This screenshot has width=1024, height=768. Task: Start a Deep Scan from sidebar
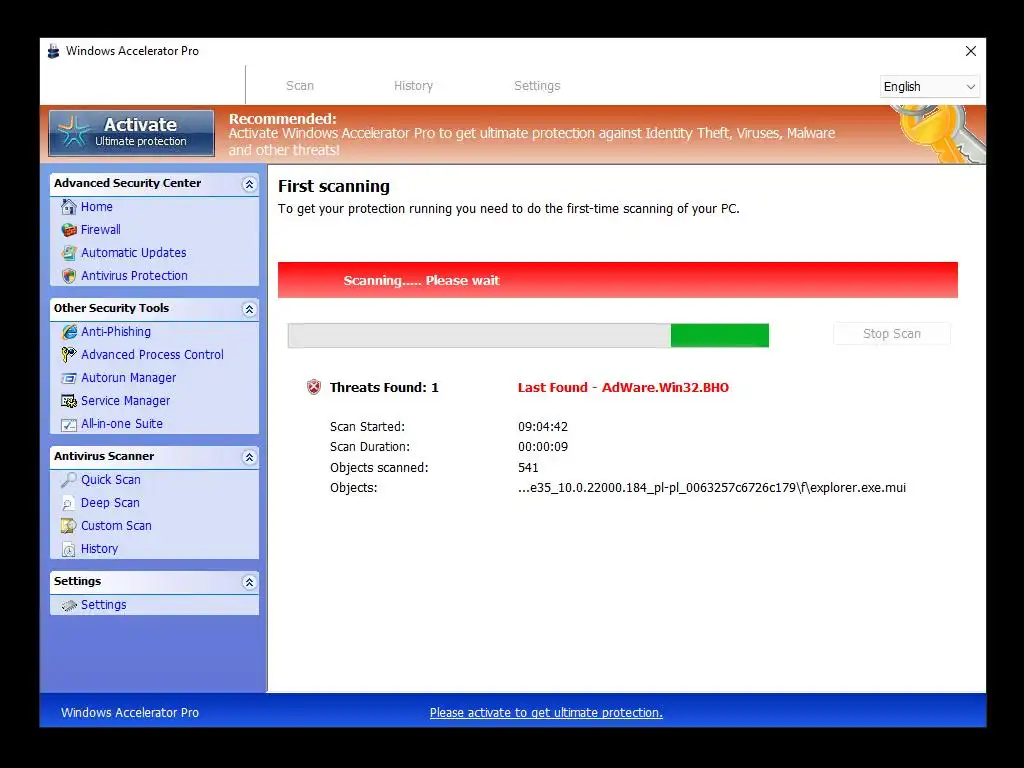coord(110,502)
